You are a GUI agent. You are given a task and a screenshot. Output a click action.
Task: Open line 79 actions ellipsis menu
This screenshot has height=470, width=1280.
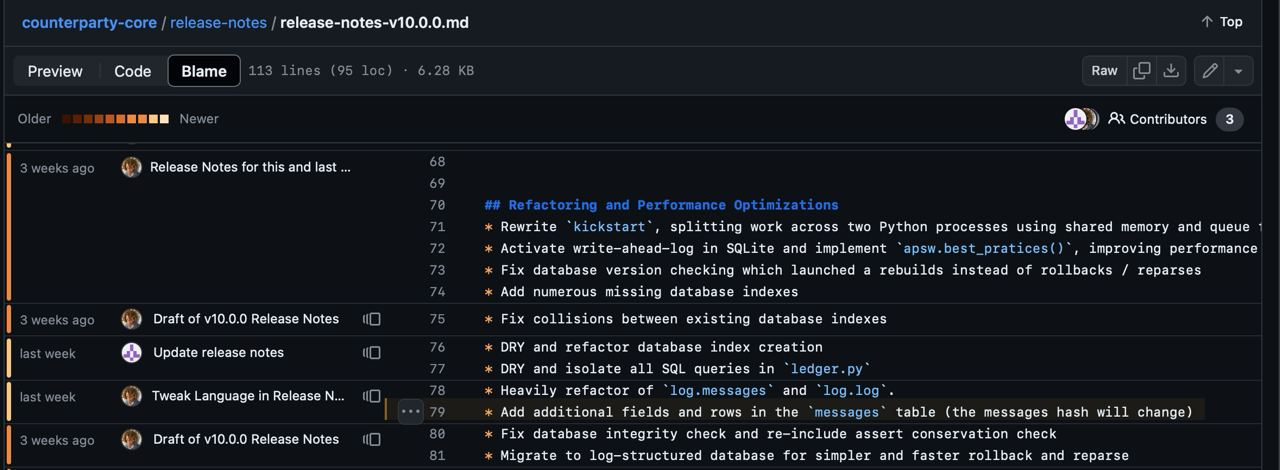[410, 411]
